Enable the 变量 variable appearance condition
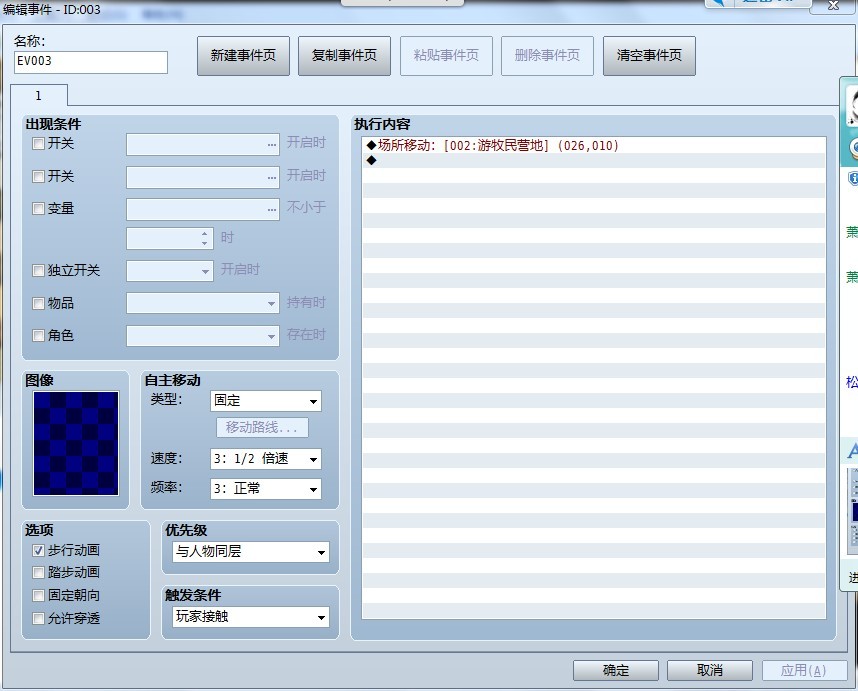The height and width of the screenshot is (691, 858). (x=38, y=209)
